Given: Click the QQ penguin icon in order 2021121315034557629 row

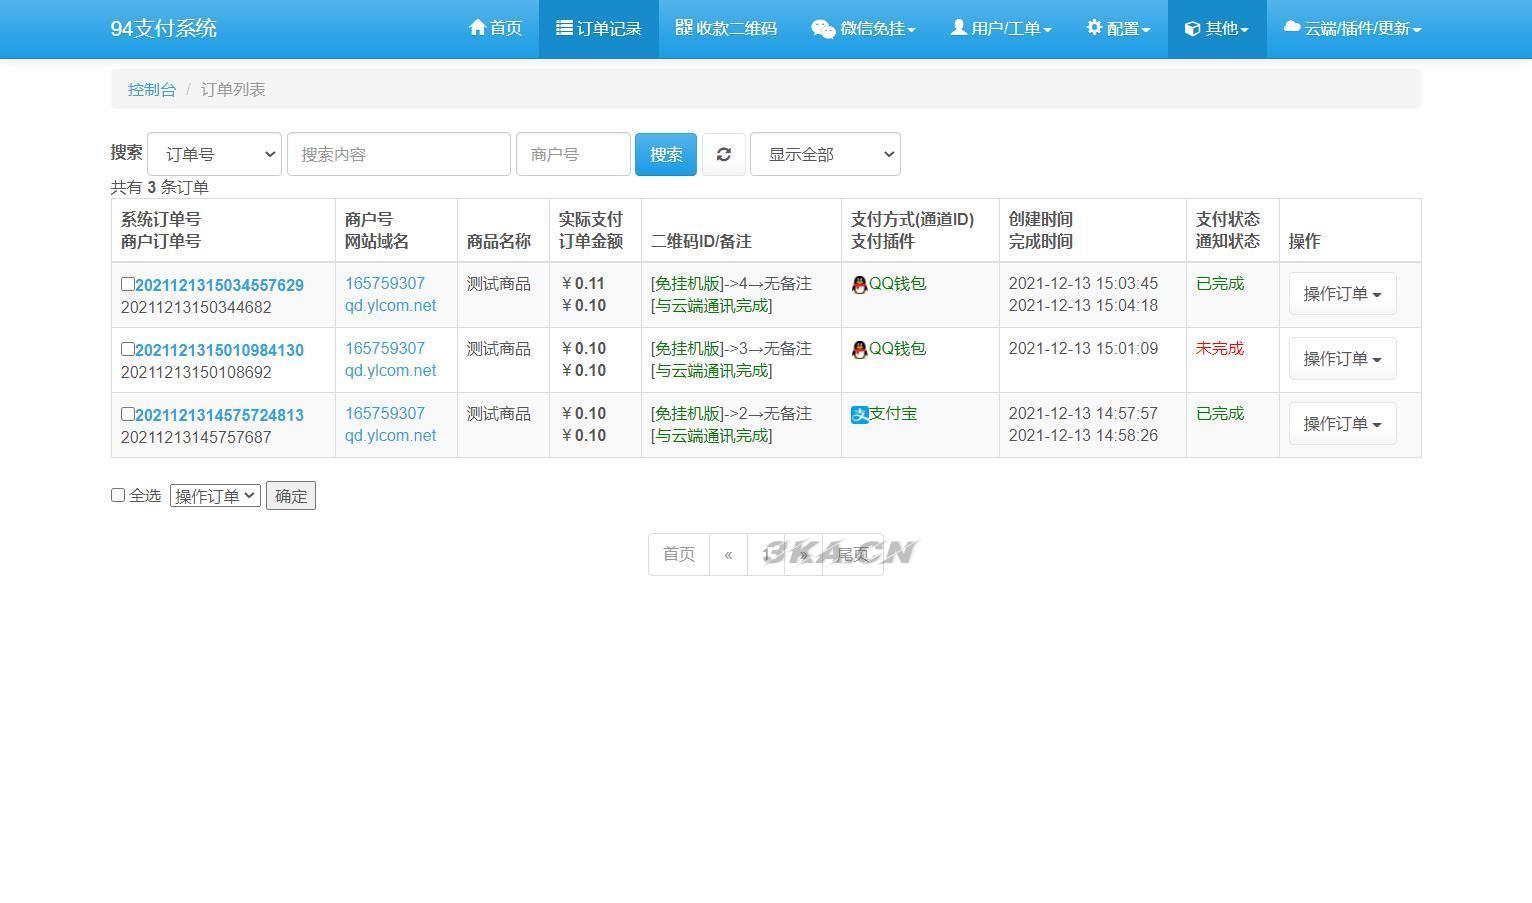Looking at the screenshot, I should [x=859, y=285].
